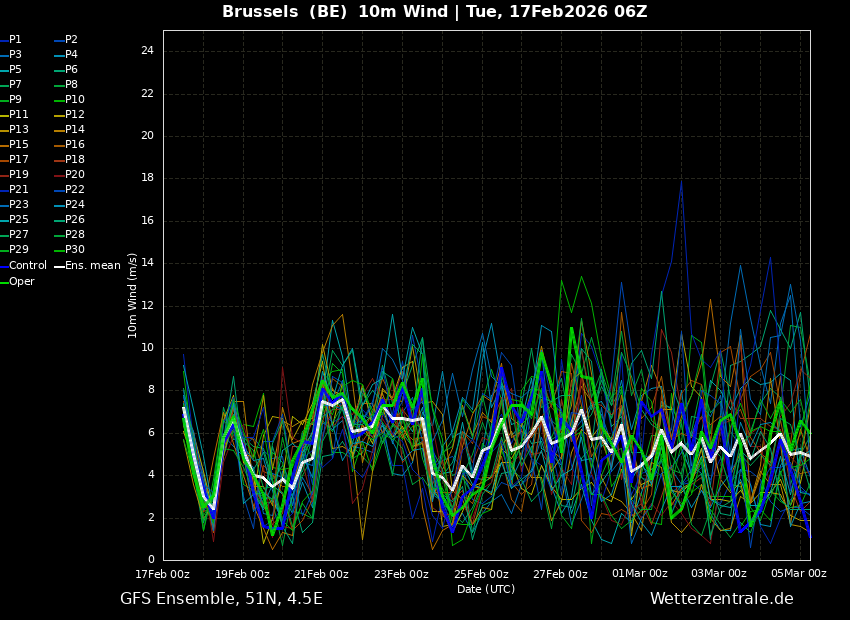
Task: Click the Date (UTC) axis label
Action: (x=485, y=590)
